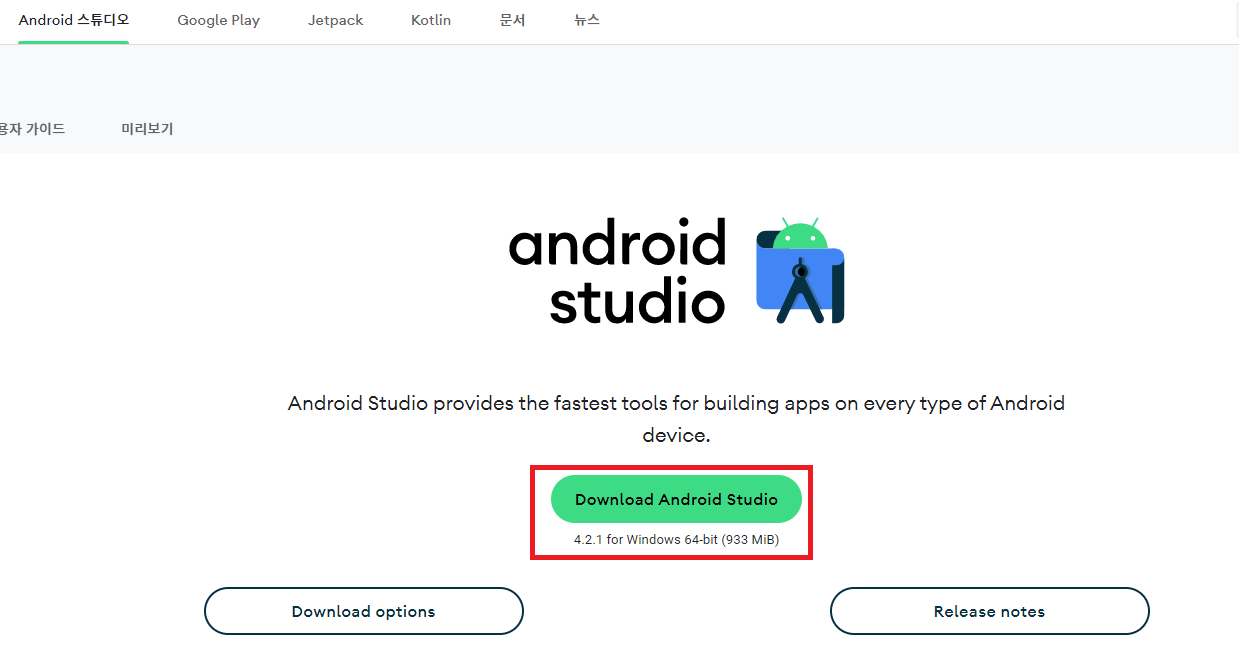Open the Android 스튜디오 tab
Screen dimensions: 1239x663
(74, 20)
